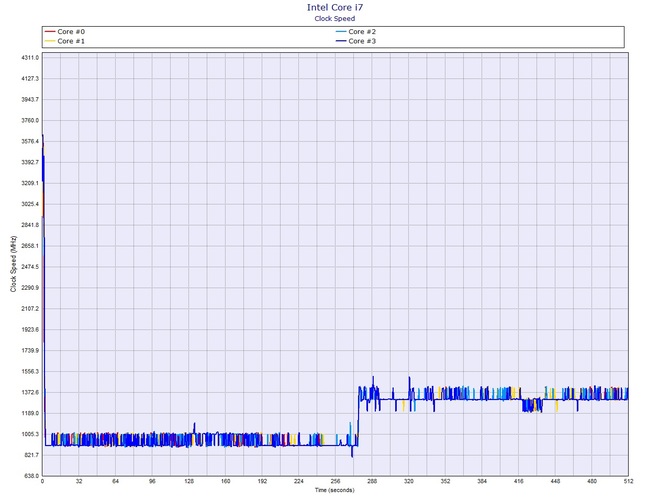
Task: Click the 821.7 y-axis value
Action: point(31,455)
